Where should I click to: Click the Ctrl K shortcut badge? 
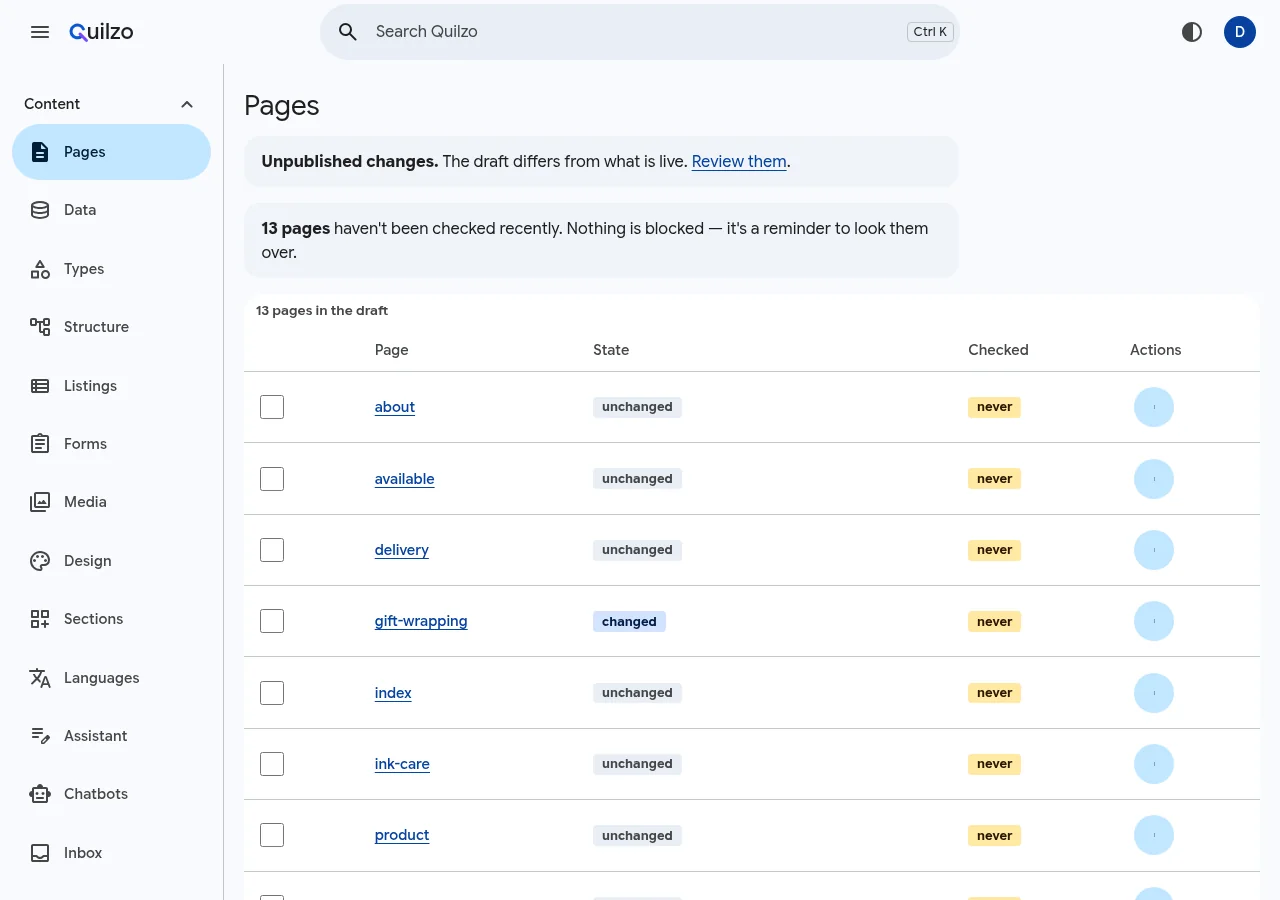(930, 32)
